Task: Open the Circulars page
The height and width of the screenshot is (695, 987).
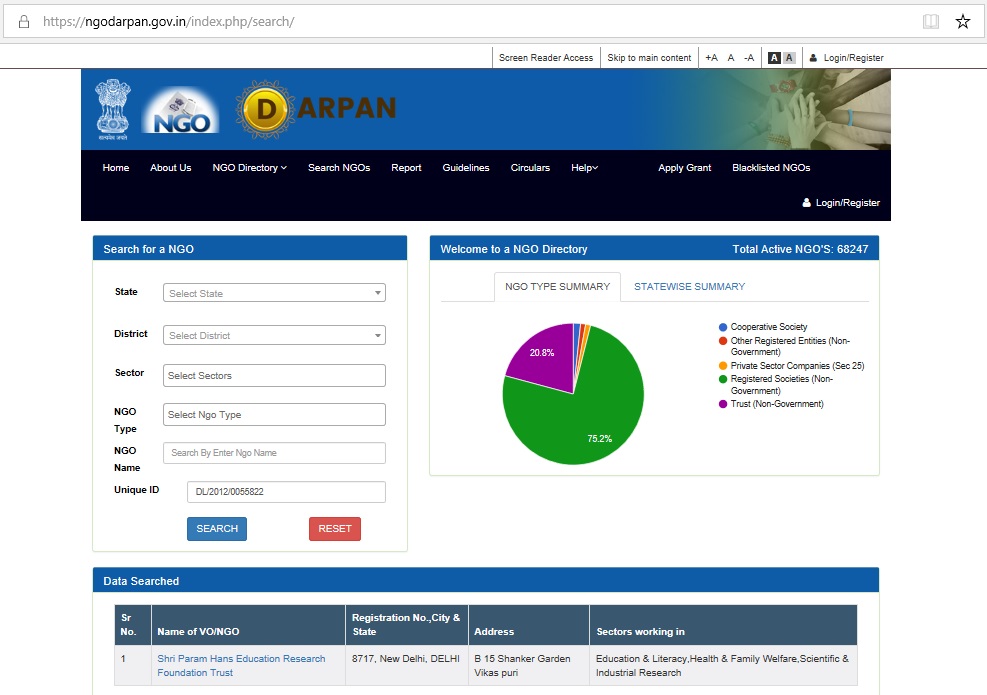Action: pyautogui.click(x=530, y=167)
